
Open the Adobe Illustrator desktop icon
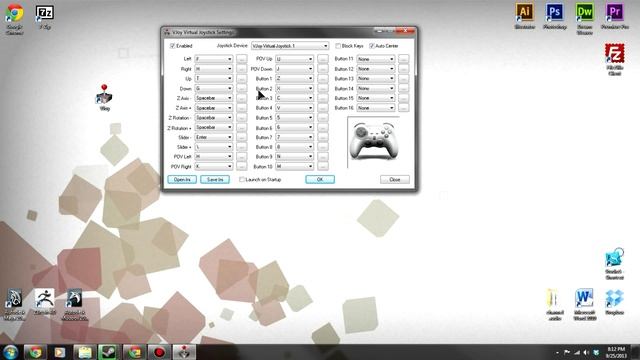(x=524, y=16)
